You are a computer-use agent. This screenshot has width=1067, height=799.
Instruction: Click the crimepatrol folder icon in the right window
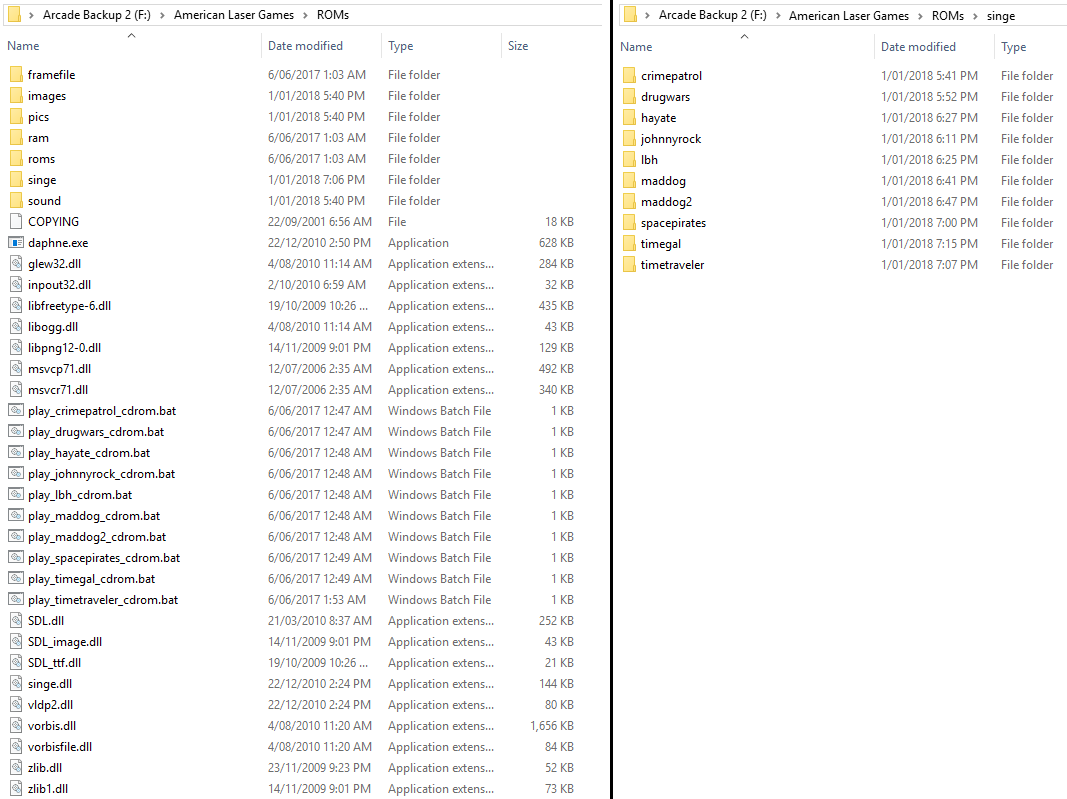point(629,76)
